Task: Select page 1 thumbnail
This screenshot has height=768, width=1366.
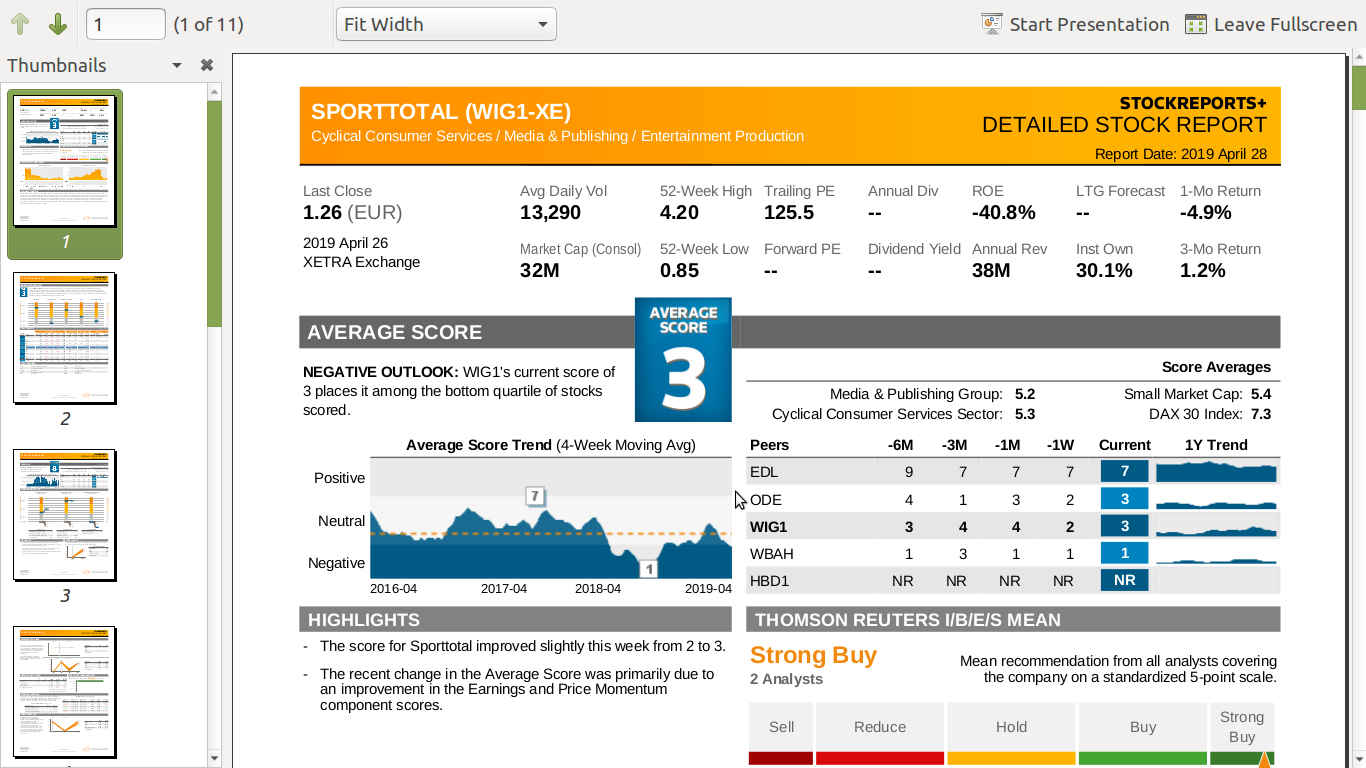Action: click(65, 162)
